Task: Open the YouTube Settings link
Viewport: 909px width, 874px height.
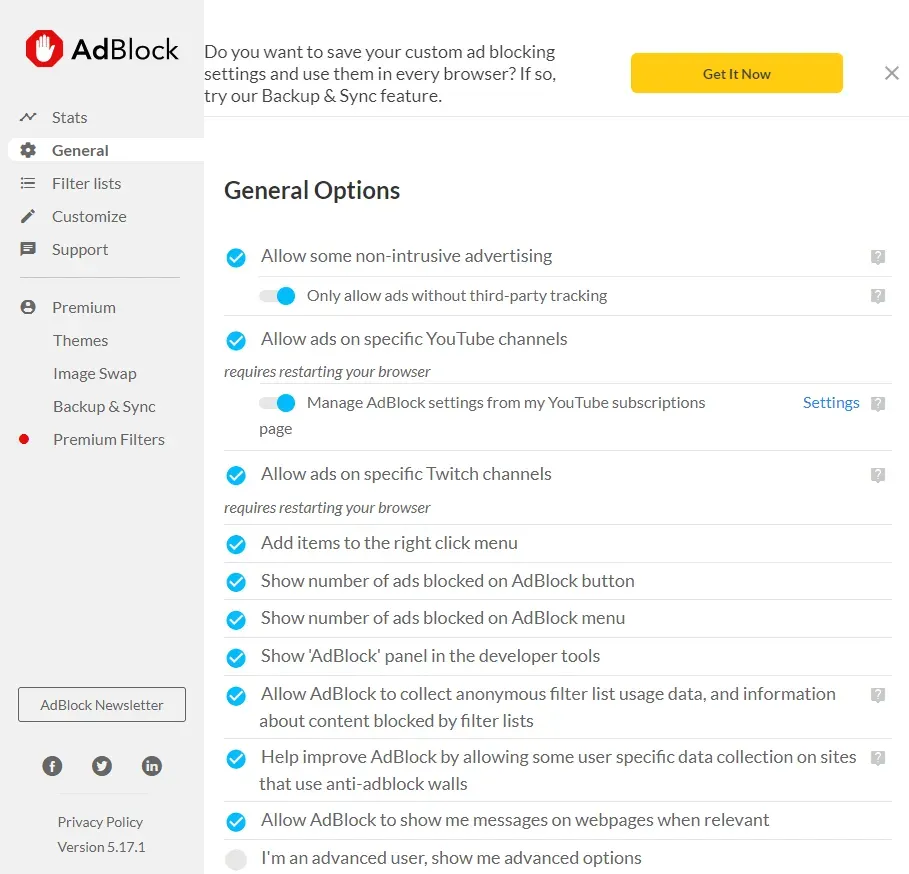Action: (x=831, y=402)
